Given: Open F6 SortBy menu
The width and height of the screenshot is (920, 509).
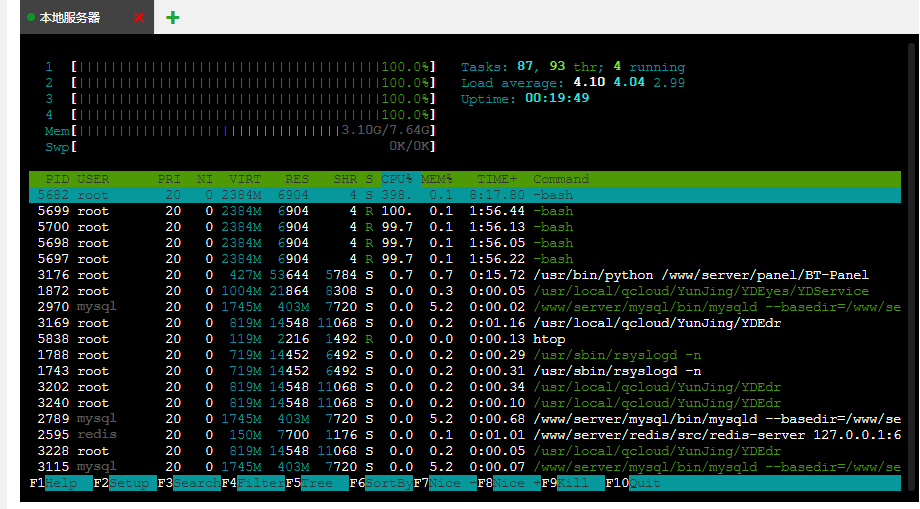Looking at the screenshot, I should coord(381,483).
